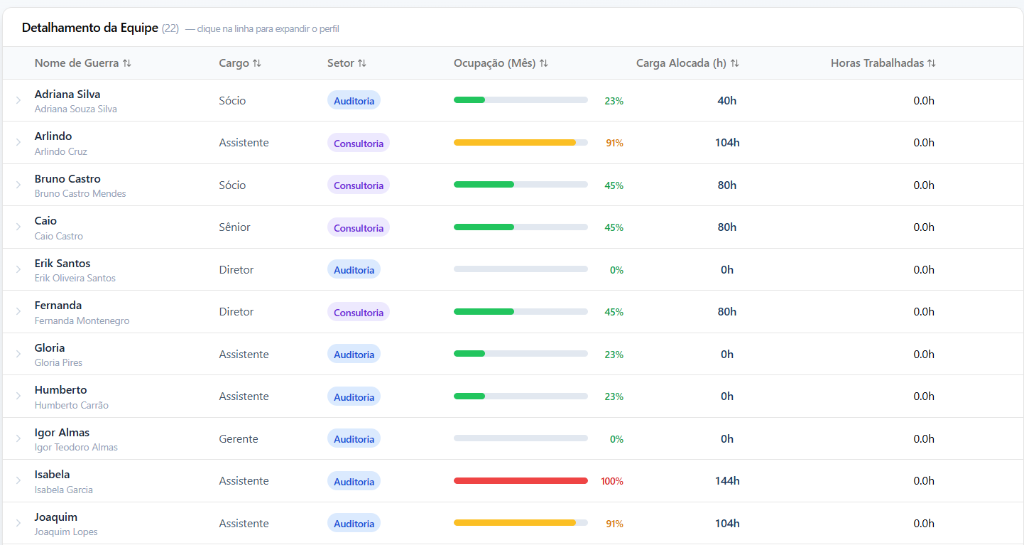The width and height of the screenshot is (1024, 545).
Task: Click Consultoria badge in Fernanda row
Action: point(359,312)
